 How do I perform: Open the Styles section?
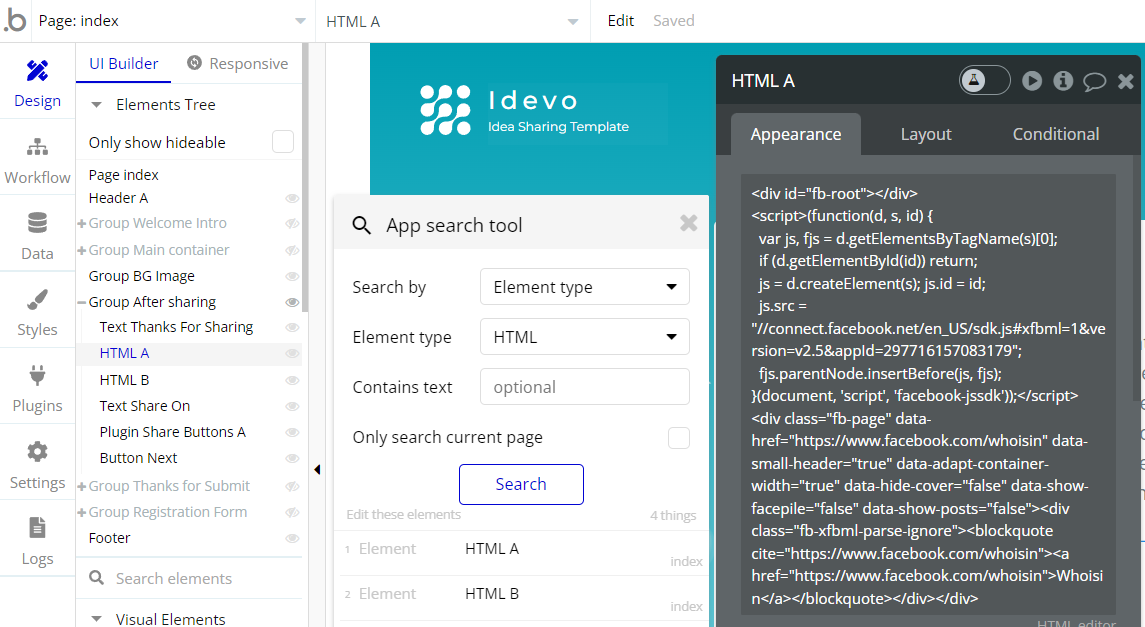(x=37, y=312)
